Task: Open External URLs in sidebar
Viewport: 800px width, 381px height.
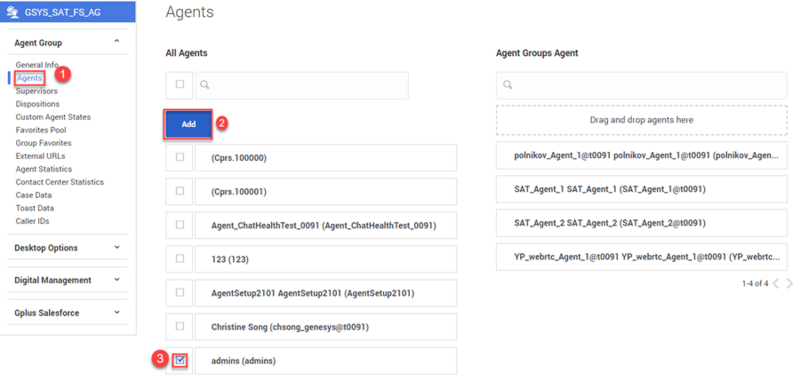Action: 40,156
